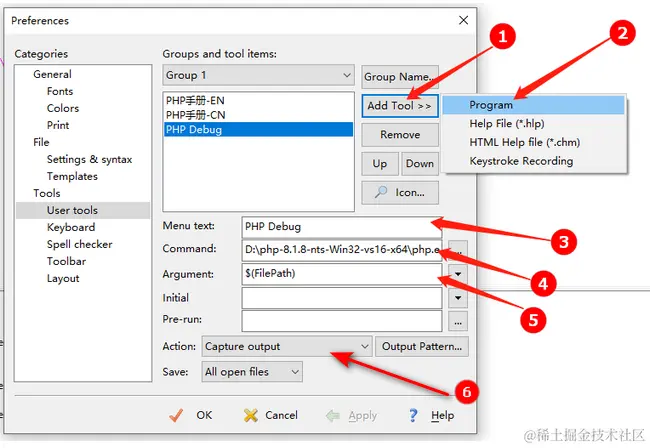Select PHP手册-CN tool item

(x=258, y=115)
